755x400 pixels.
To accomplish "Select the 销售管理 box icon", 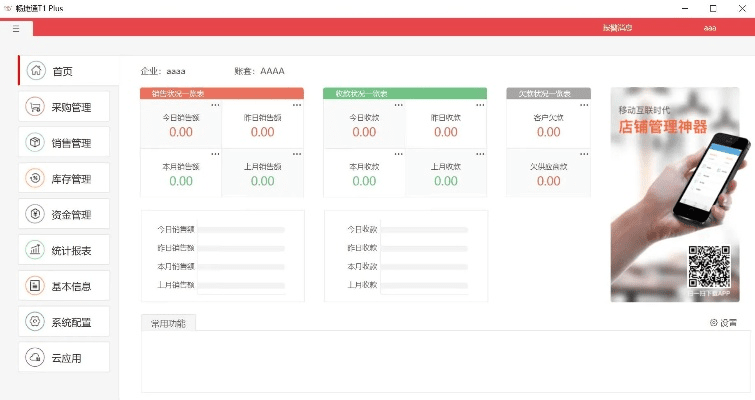I will point(36,143).
